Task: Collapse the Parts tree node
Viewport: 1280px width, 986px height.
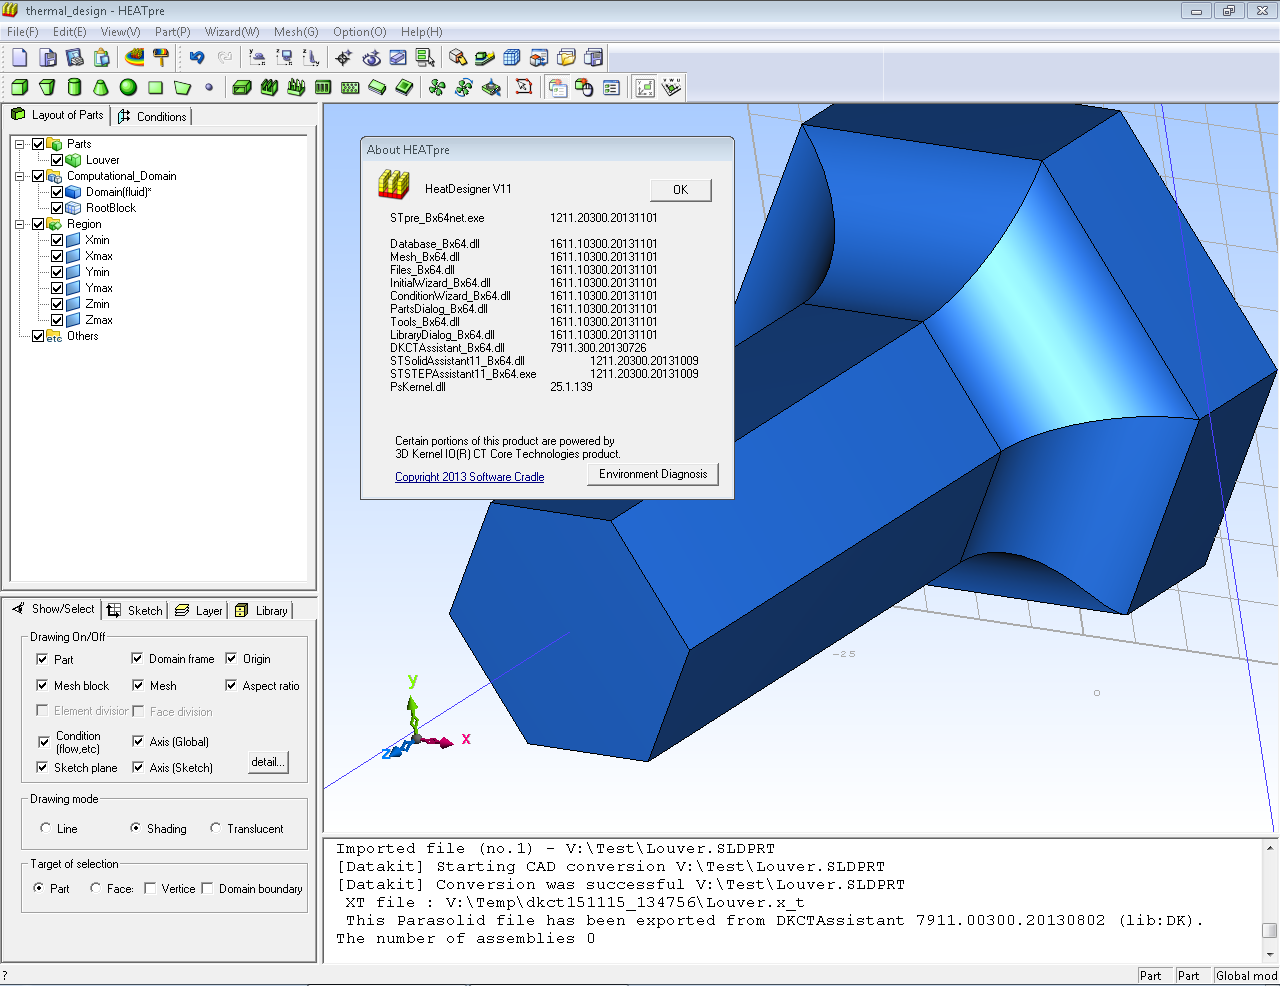Action: pyautogui.click(x=19, y=144)
